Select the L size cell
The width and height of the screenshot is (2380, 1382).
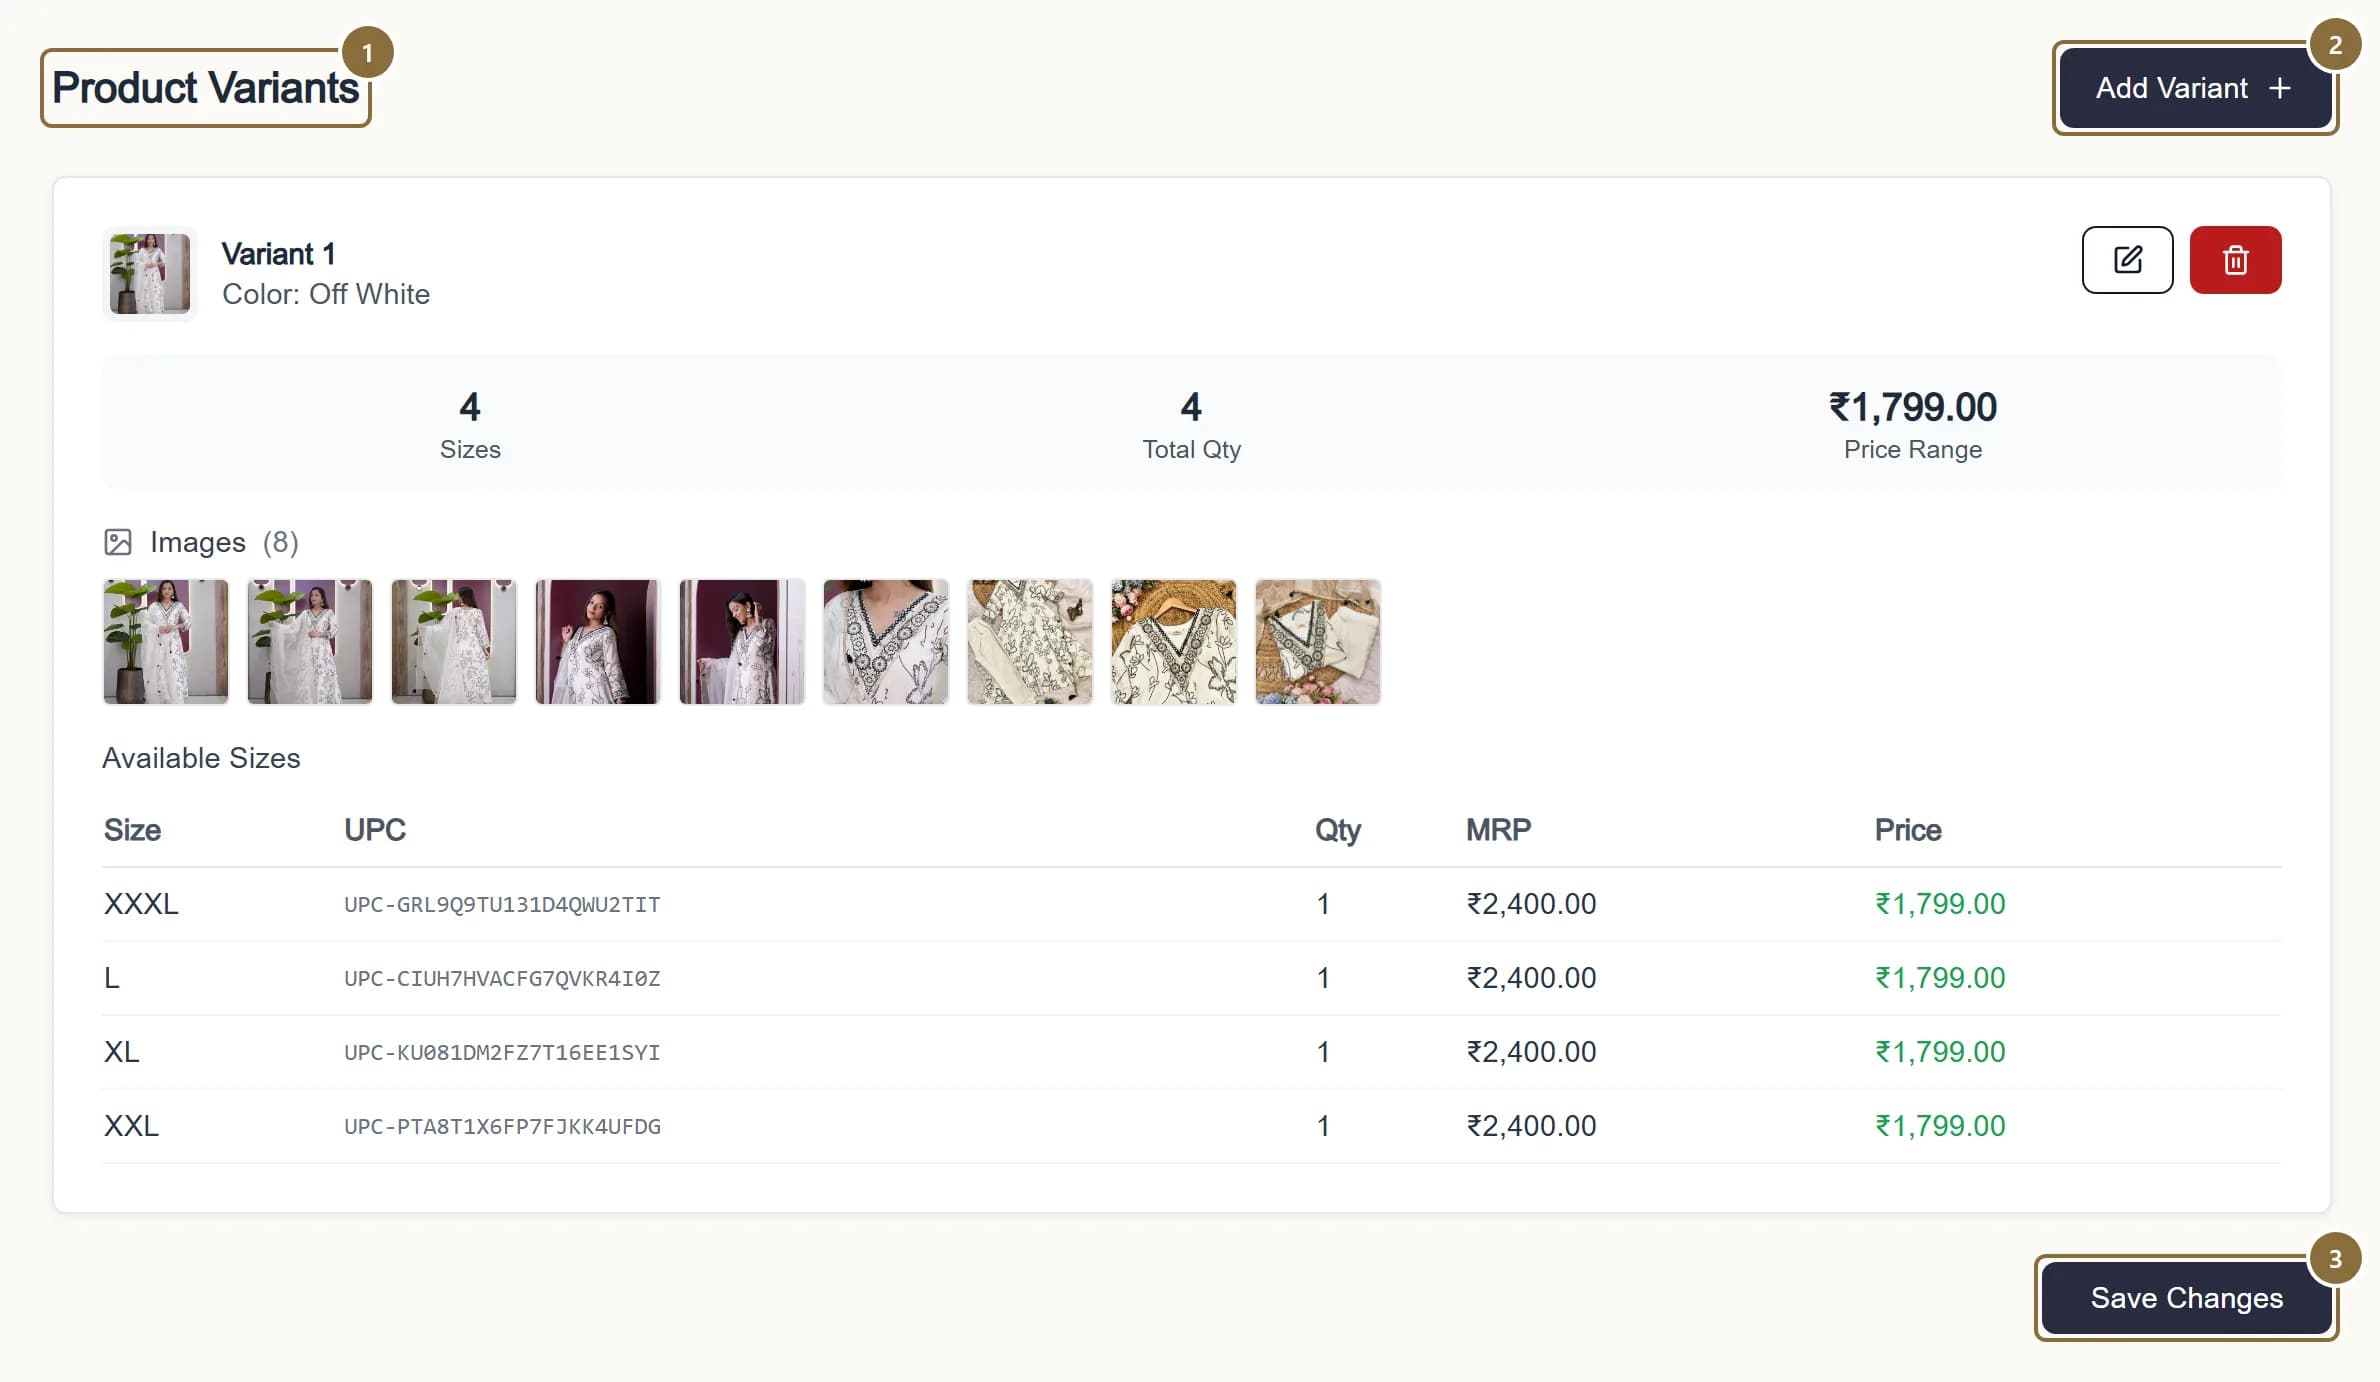click(x=112, y=978)
